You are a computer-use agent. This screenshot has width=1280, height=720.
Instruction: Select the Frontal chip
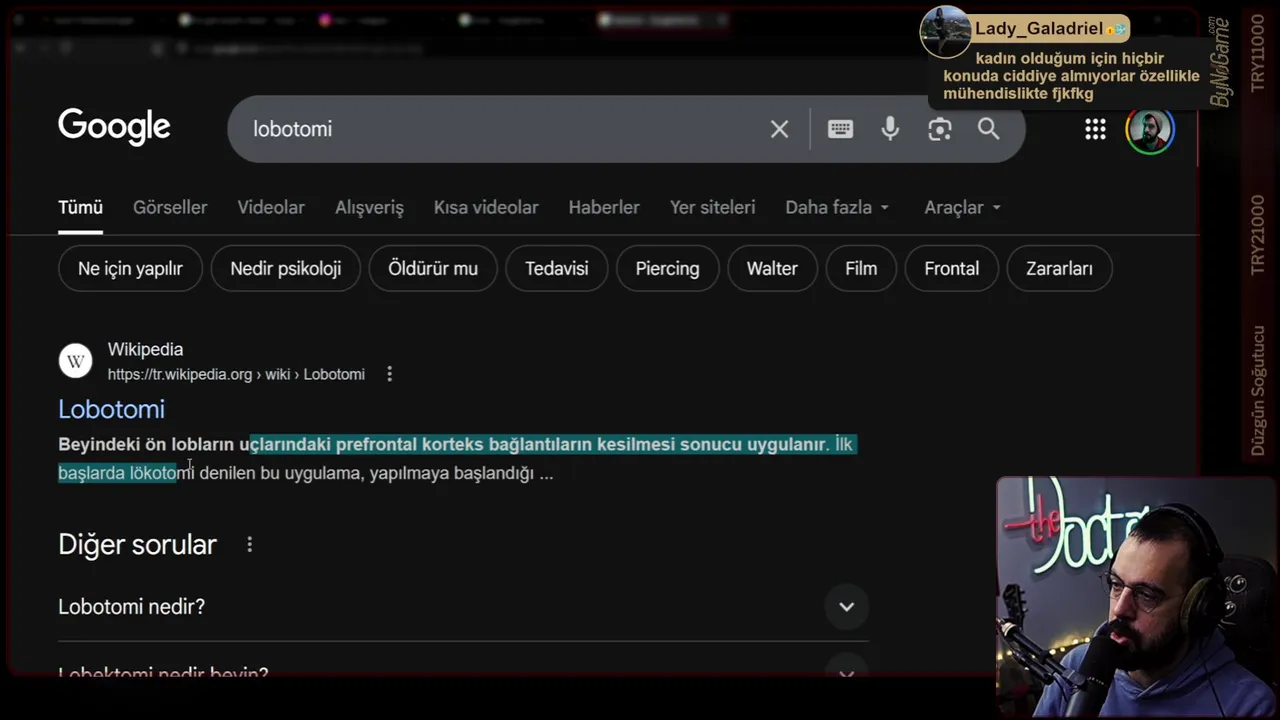point(951,269)
